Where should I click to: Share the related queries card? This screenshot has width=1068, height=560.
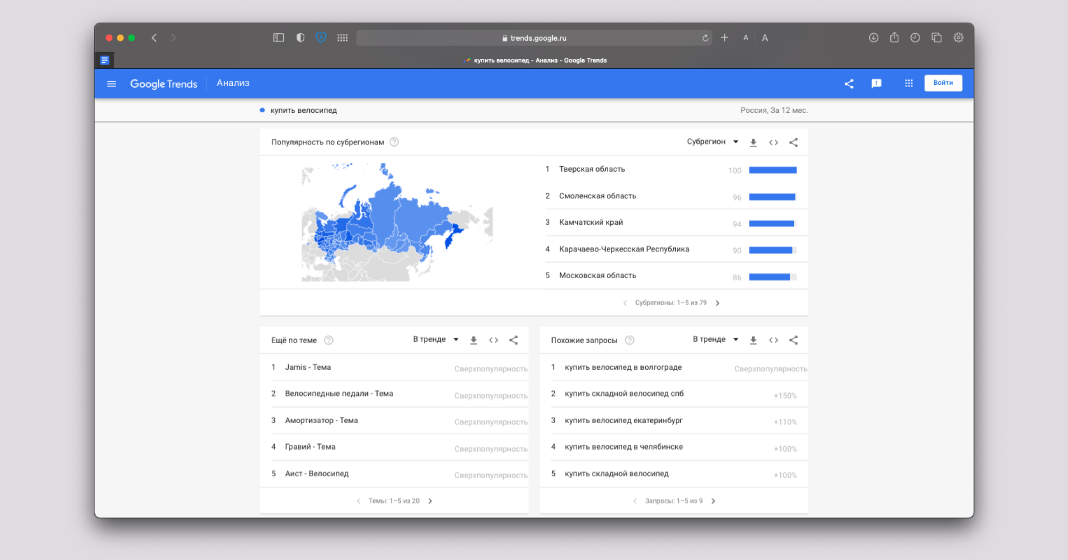click(793, 340)
